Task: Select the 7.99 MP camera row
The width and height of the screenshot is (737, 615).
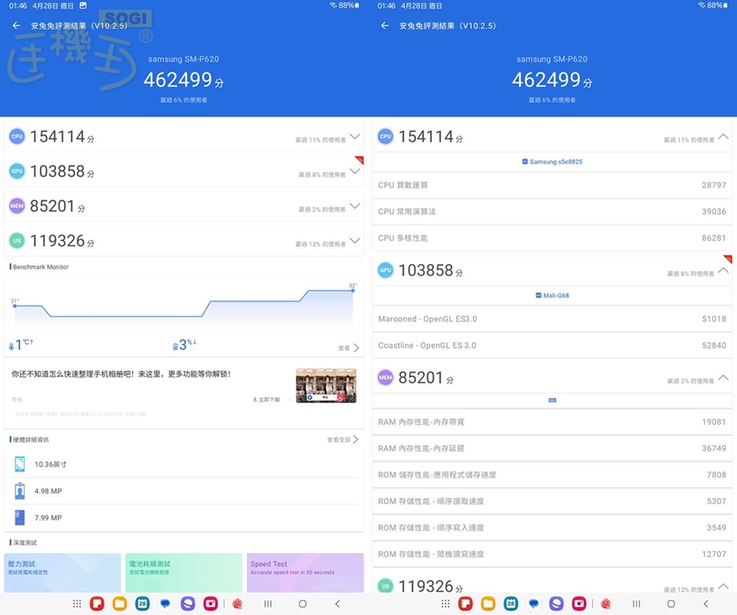Action: [184, 518]
